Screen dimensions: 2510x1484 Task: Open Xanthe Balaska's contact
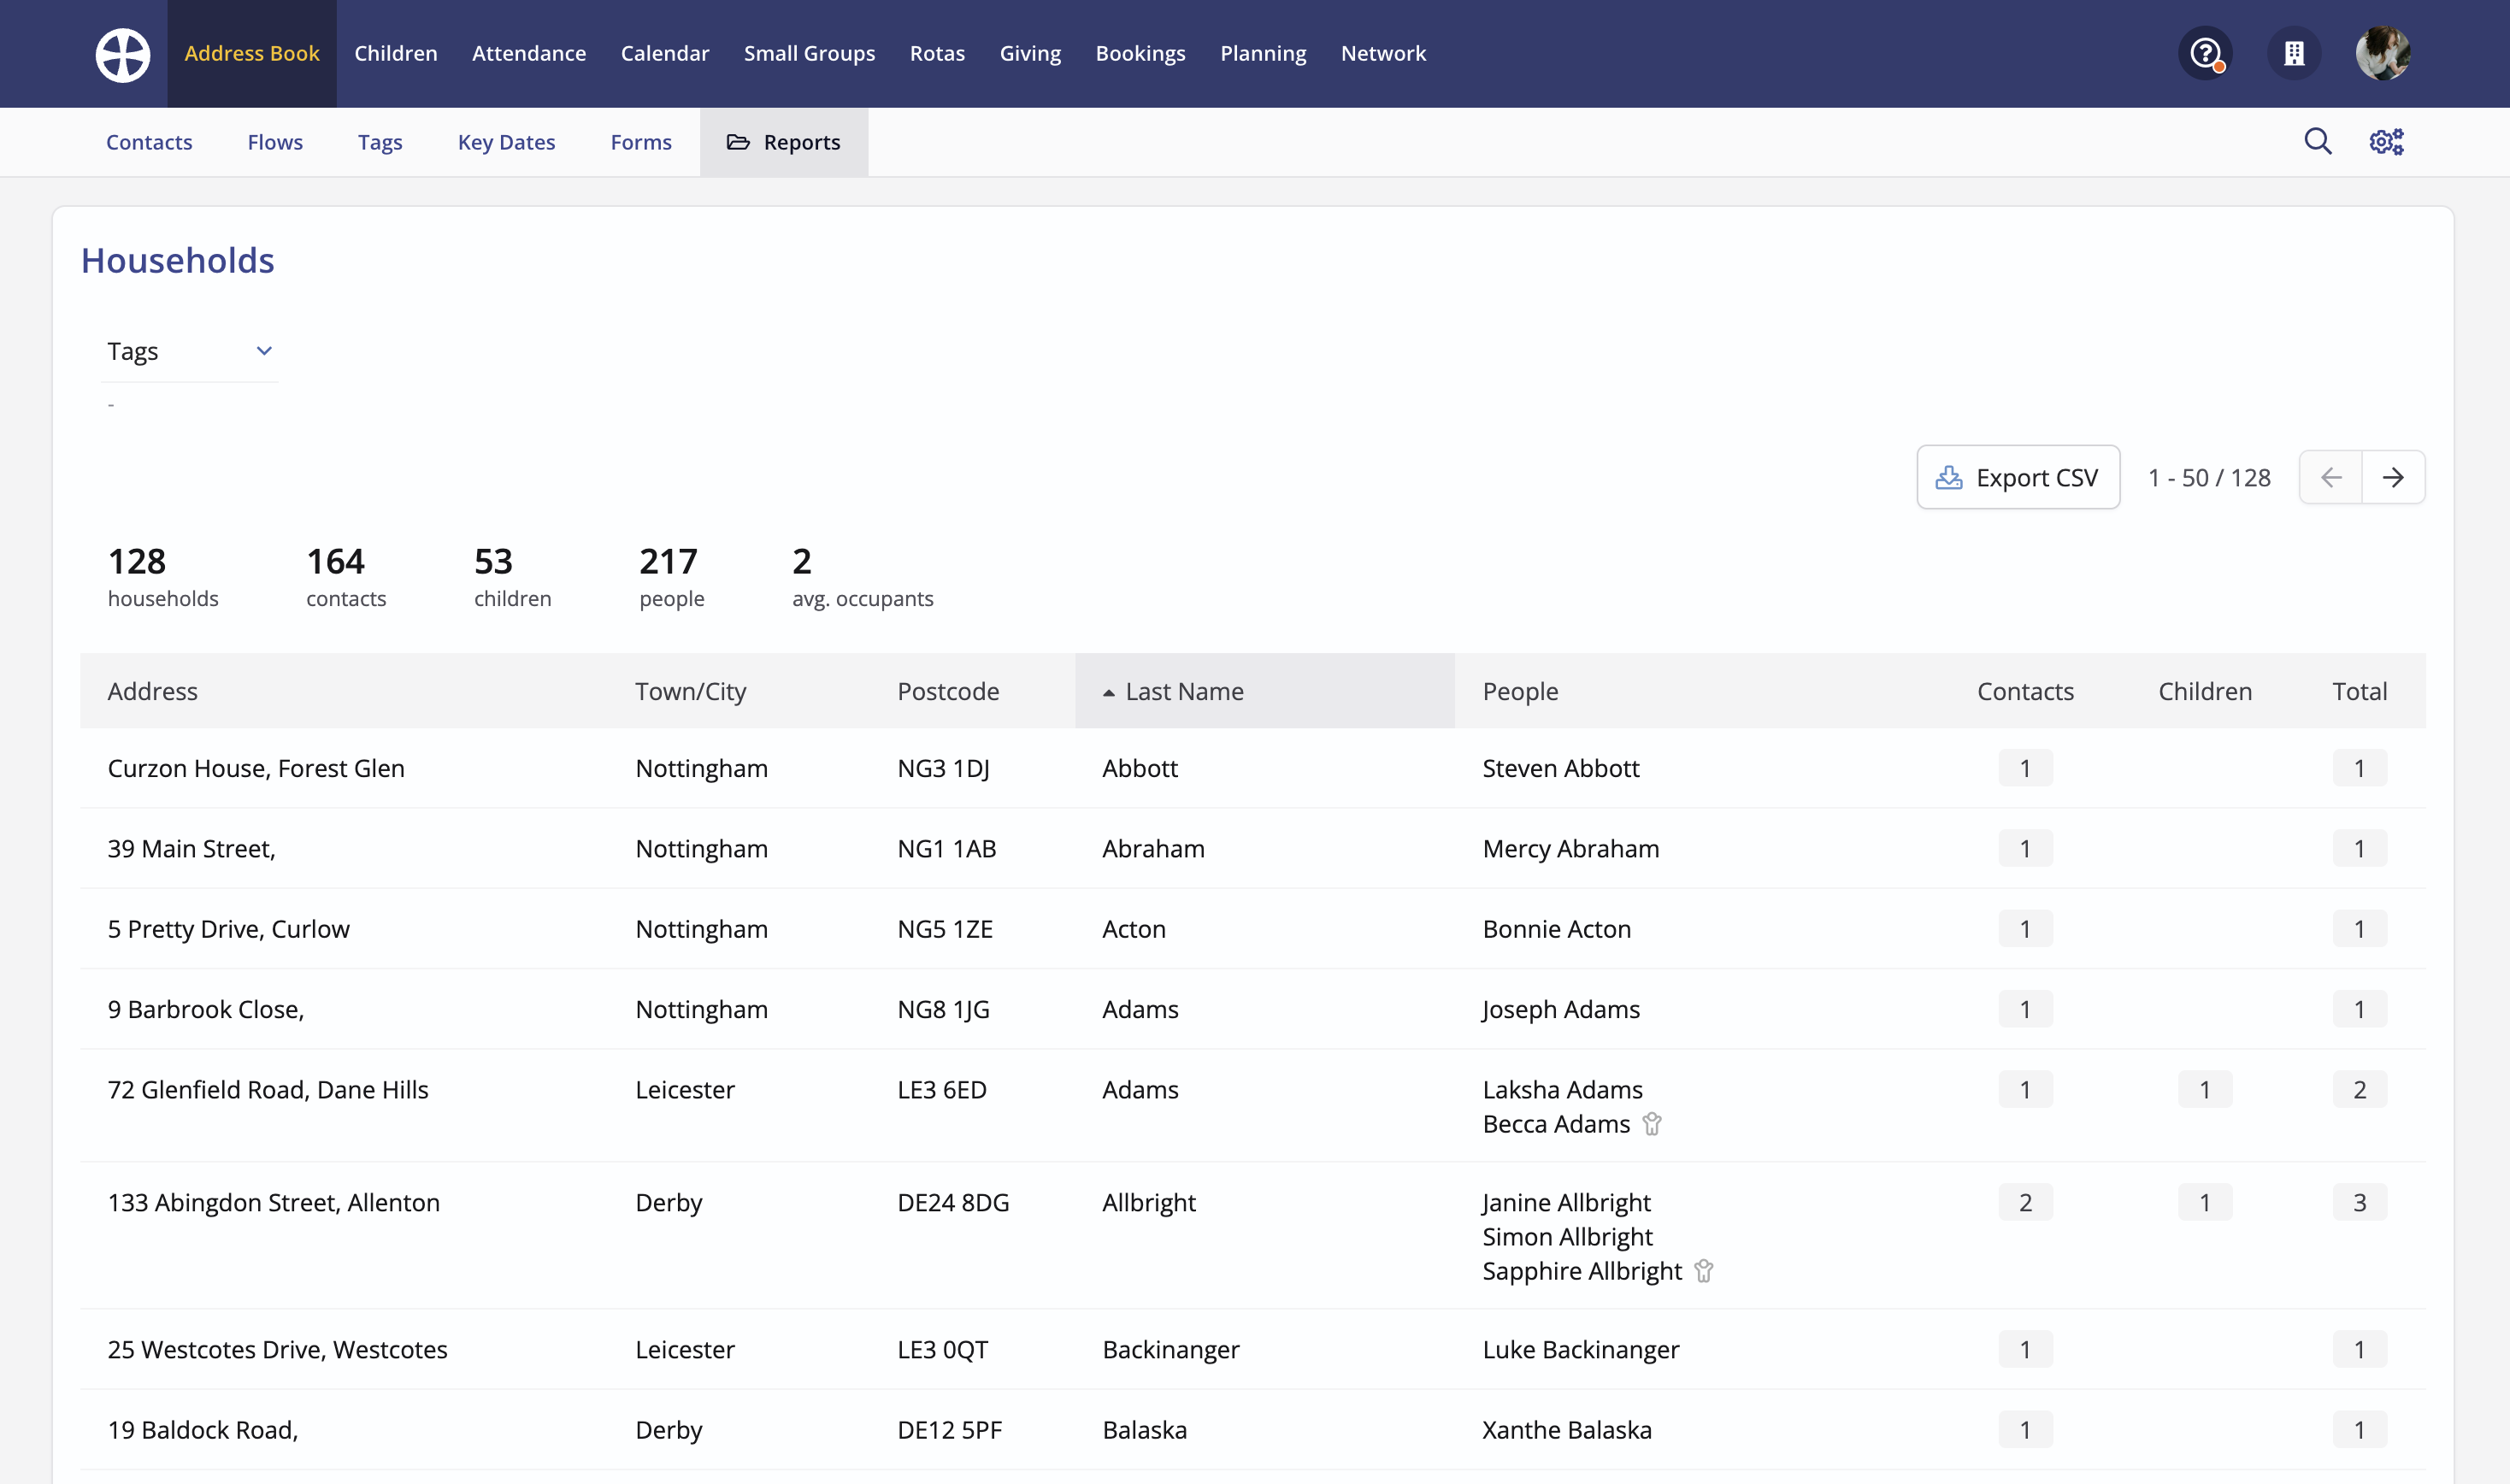click(x=1567, y=1430)
